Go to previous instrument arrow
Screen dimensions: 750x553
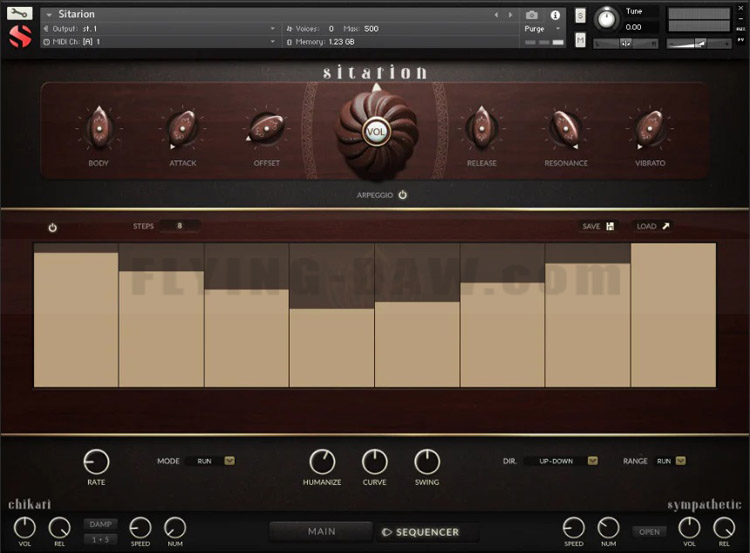click(496, 15)
